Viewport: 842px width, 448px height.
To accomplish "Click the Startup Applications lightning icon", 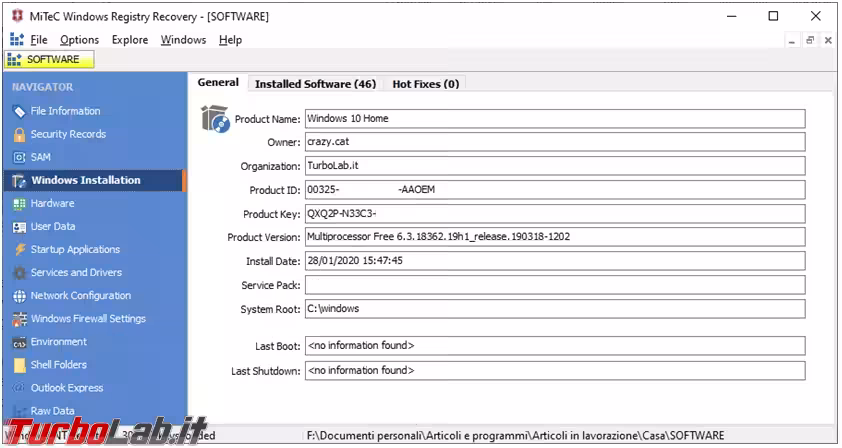I will click(19, 250).
